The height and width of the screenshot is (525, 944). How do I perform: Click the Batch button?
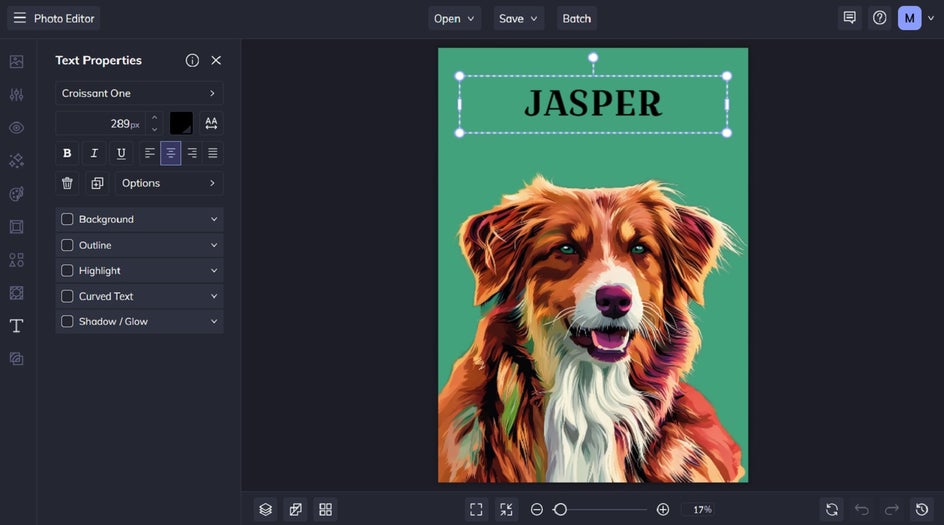pyautogui.click(x=577, y=19)
